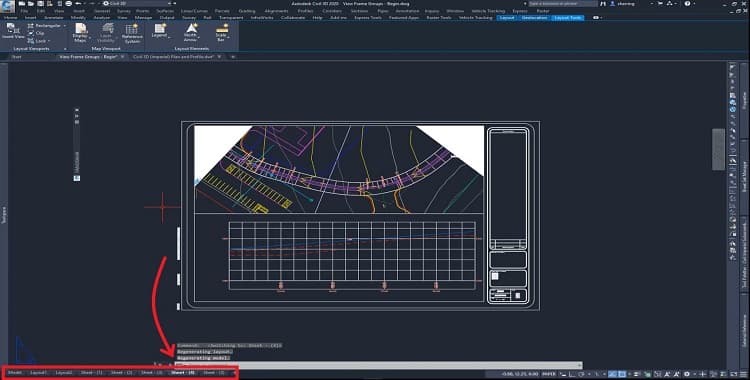750x380 pixels.
Task: Click the Insert View icon
Action: 13,32
